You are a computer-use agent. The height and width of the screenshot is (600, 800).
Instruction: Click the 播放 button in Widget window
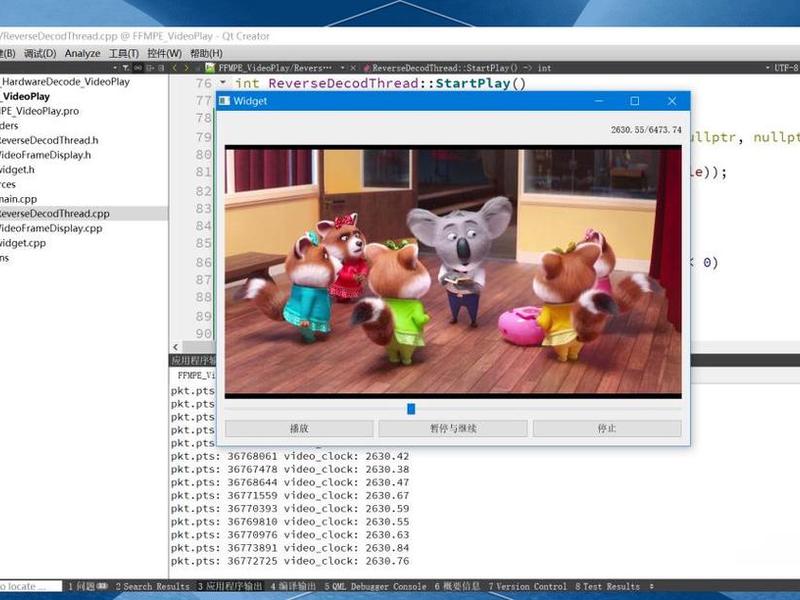coord(299,429)
